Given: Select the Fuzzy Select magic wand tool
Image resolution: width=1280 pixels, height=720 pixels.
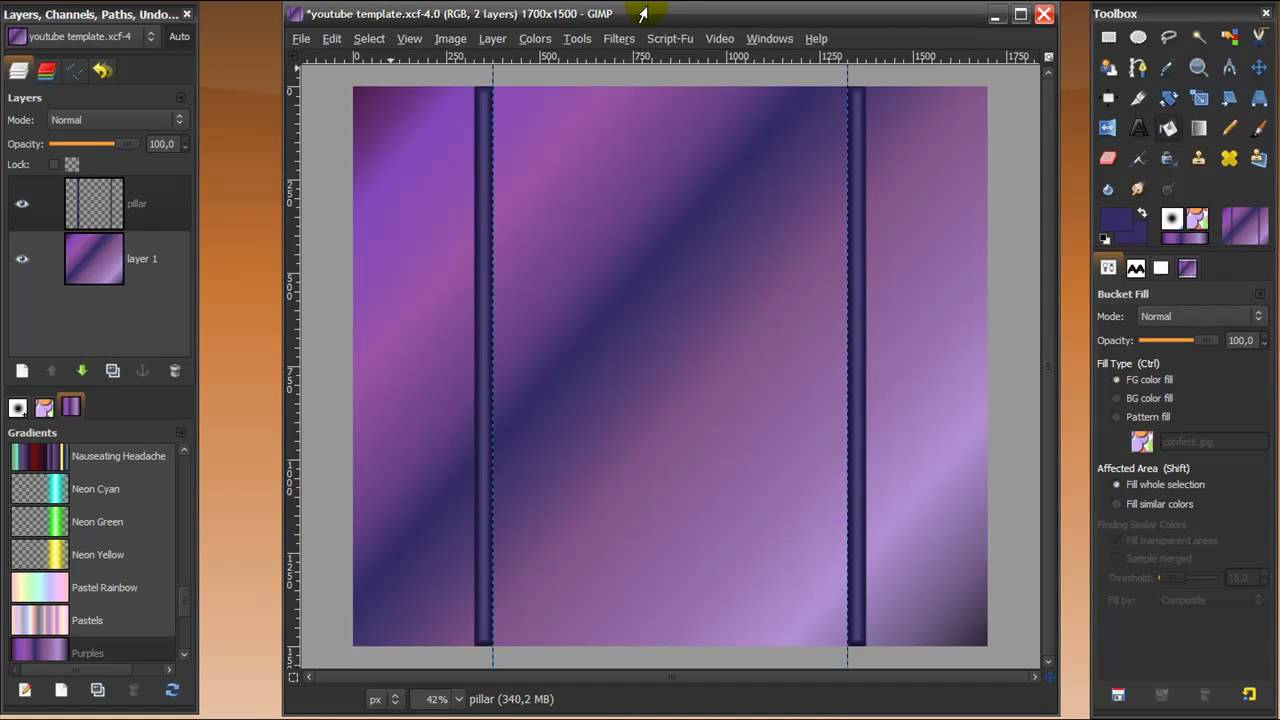Looking at the screenshot, I should pyautogui.click(x=1199, y=37).
